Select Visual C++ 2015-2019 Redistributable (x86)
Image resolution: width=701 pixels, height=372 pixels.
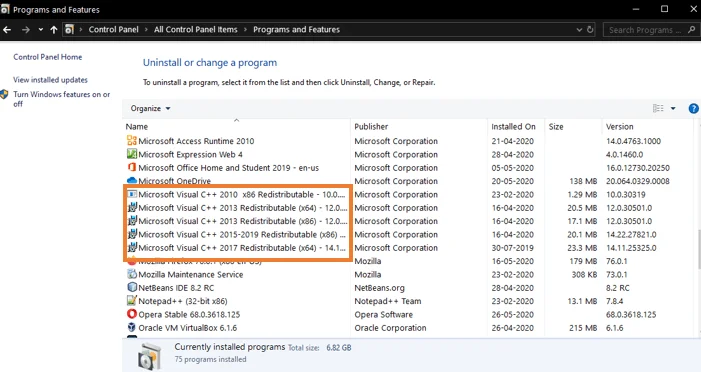tap(242, 234)
